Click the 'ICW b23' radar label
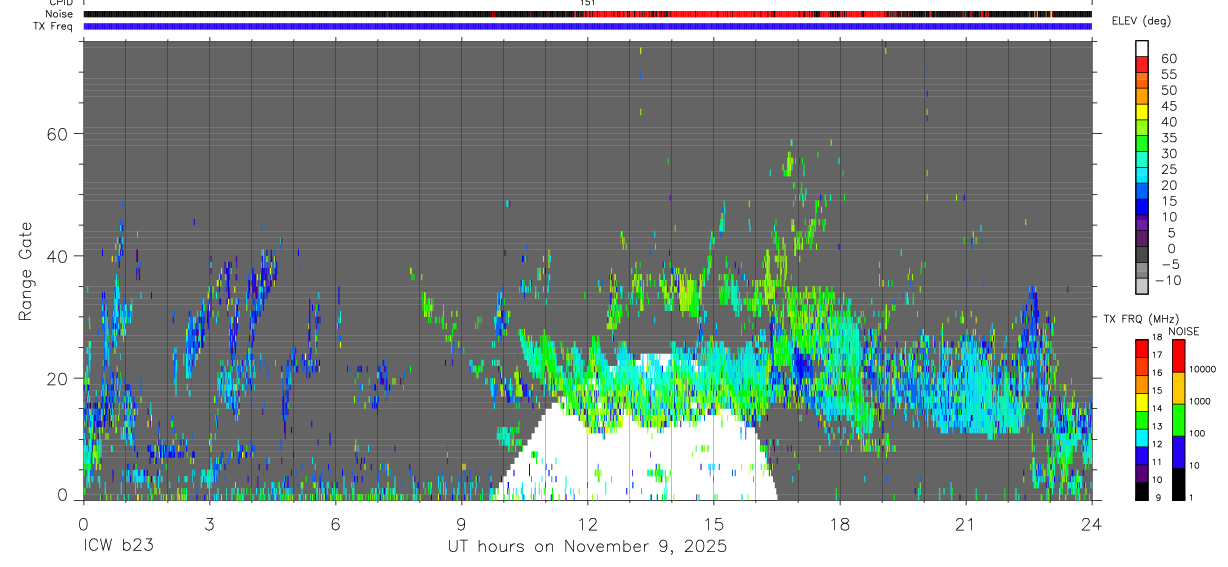 click(x=118, y=547)
